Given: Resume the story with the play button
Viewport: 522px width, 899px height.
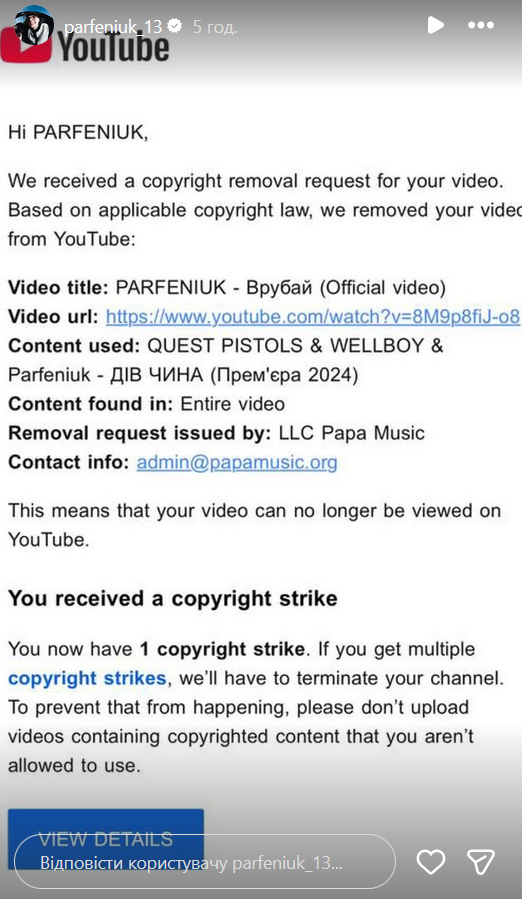Looking at the screenshot, I should (435, 25).
